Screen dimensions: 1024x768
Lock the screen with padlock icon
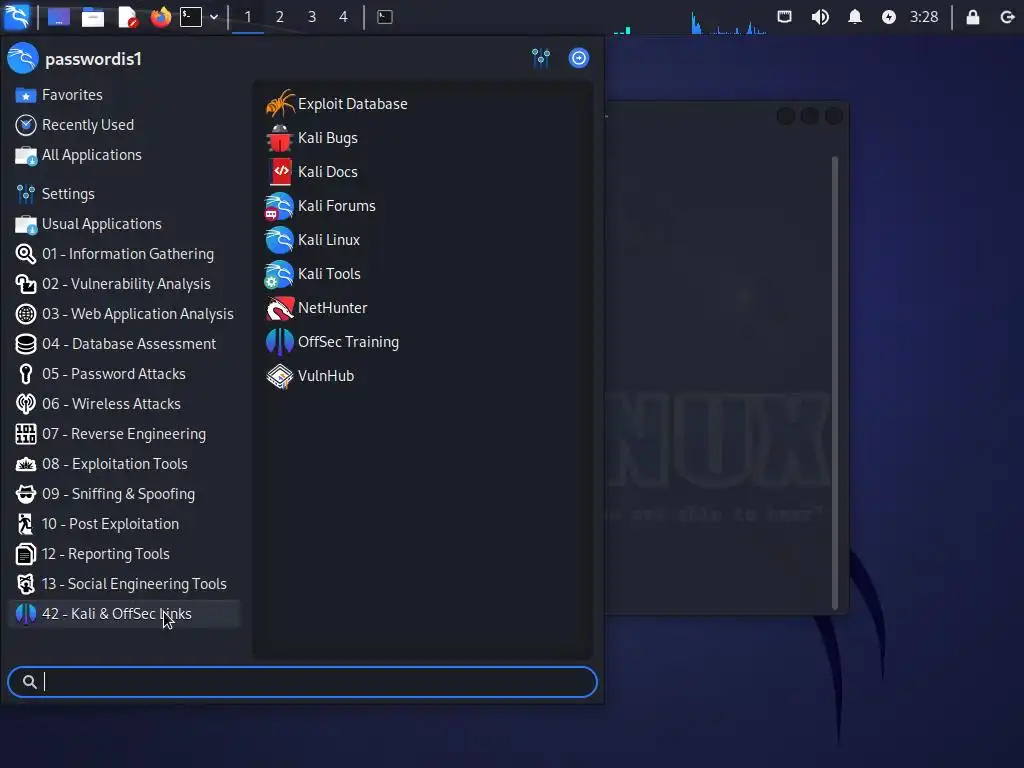pos(972,17)
